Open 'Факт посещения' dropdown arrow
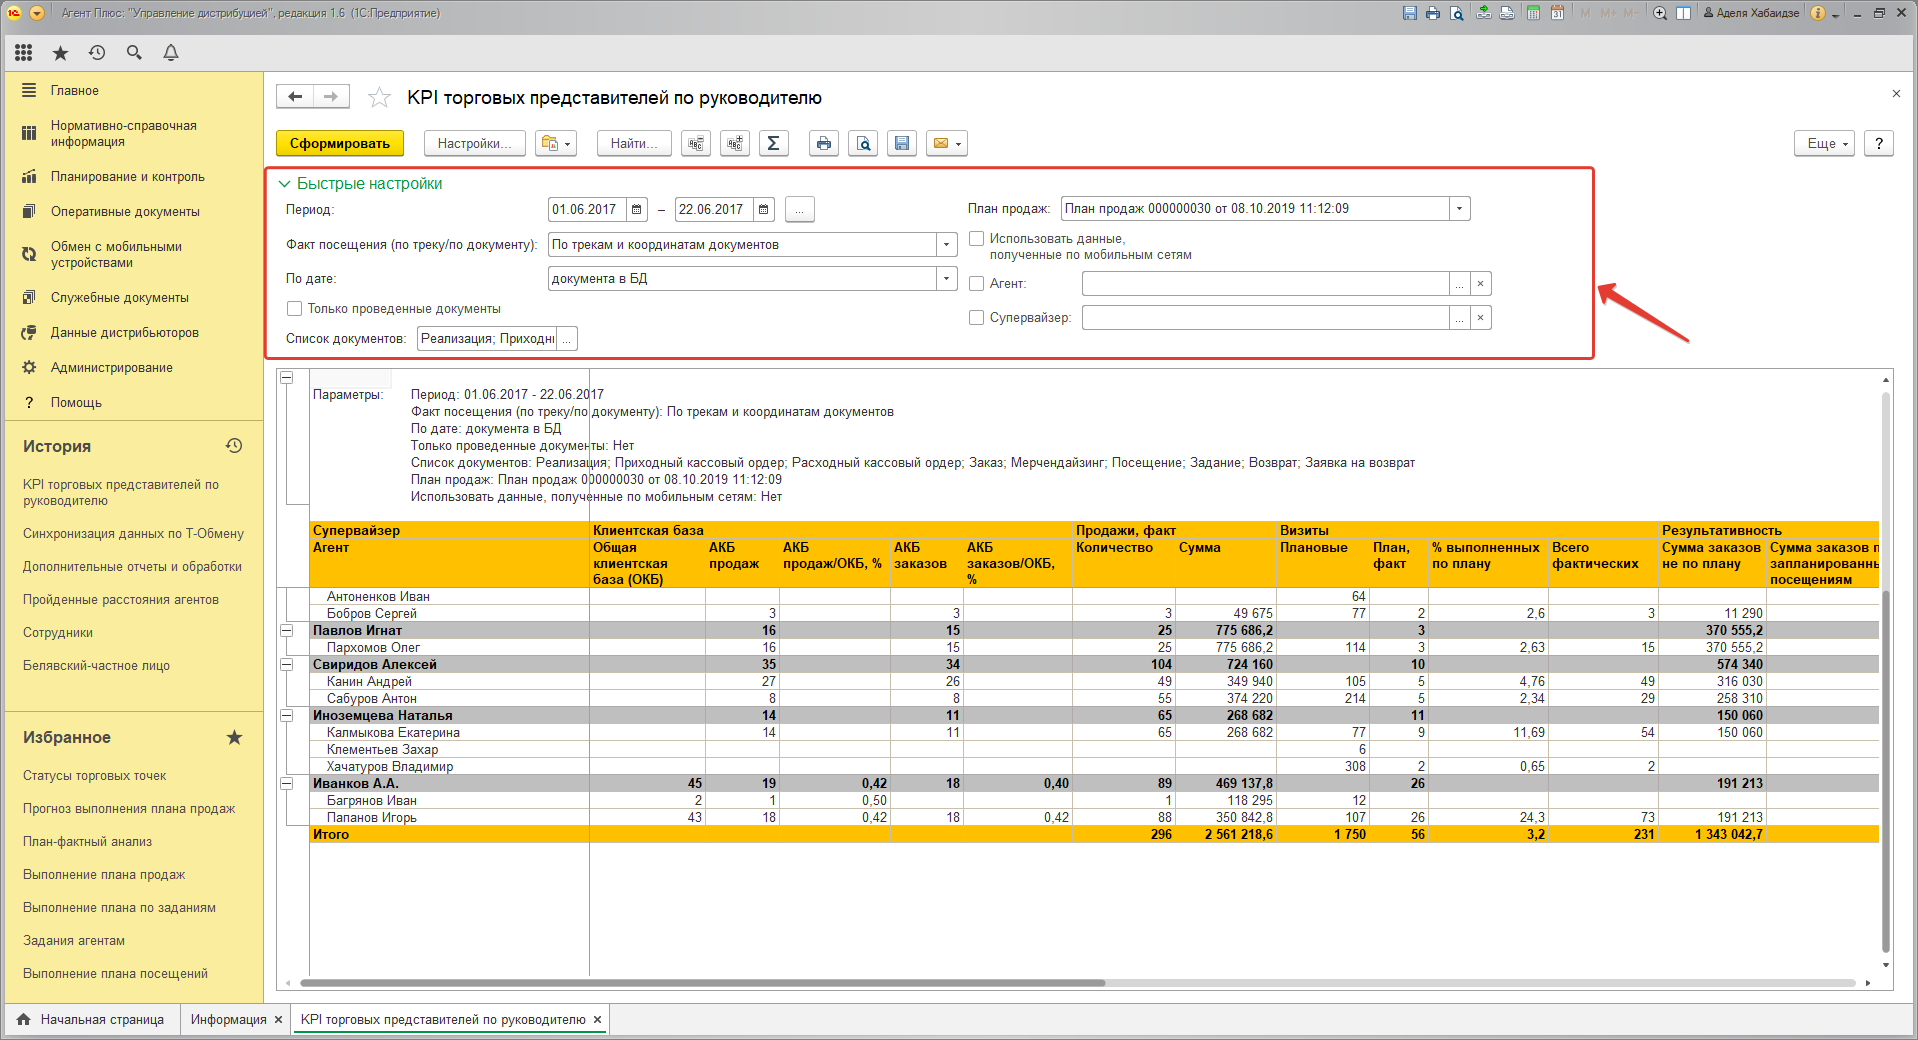Screen dimensions: 1918x1040 pos(946,244)
